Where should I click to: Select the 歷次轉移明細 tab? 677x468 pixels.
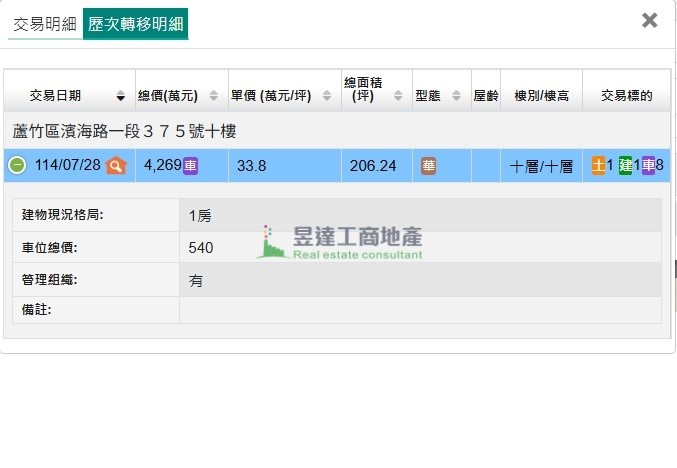pos(135,24)
